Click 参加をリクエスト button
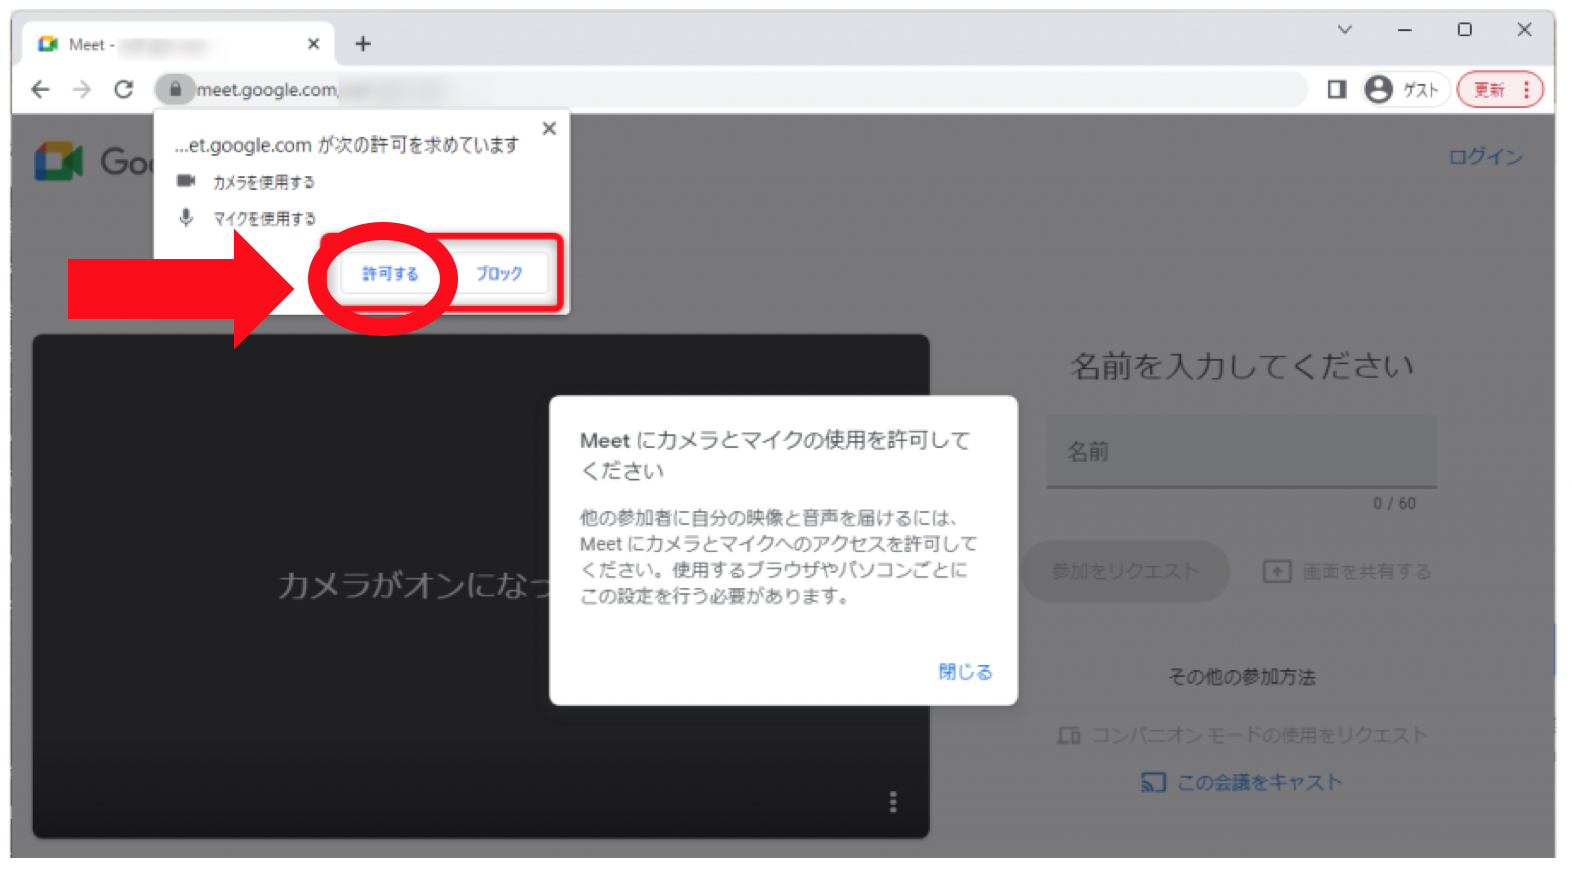Viewport: 1572px width, 872px height. click(1125, 572)
